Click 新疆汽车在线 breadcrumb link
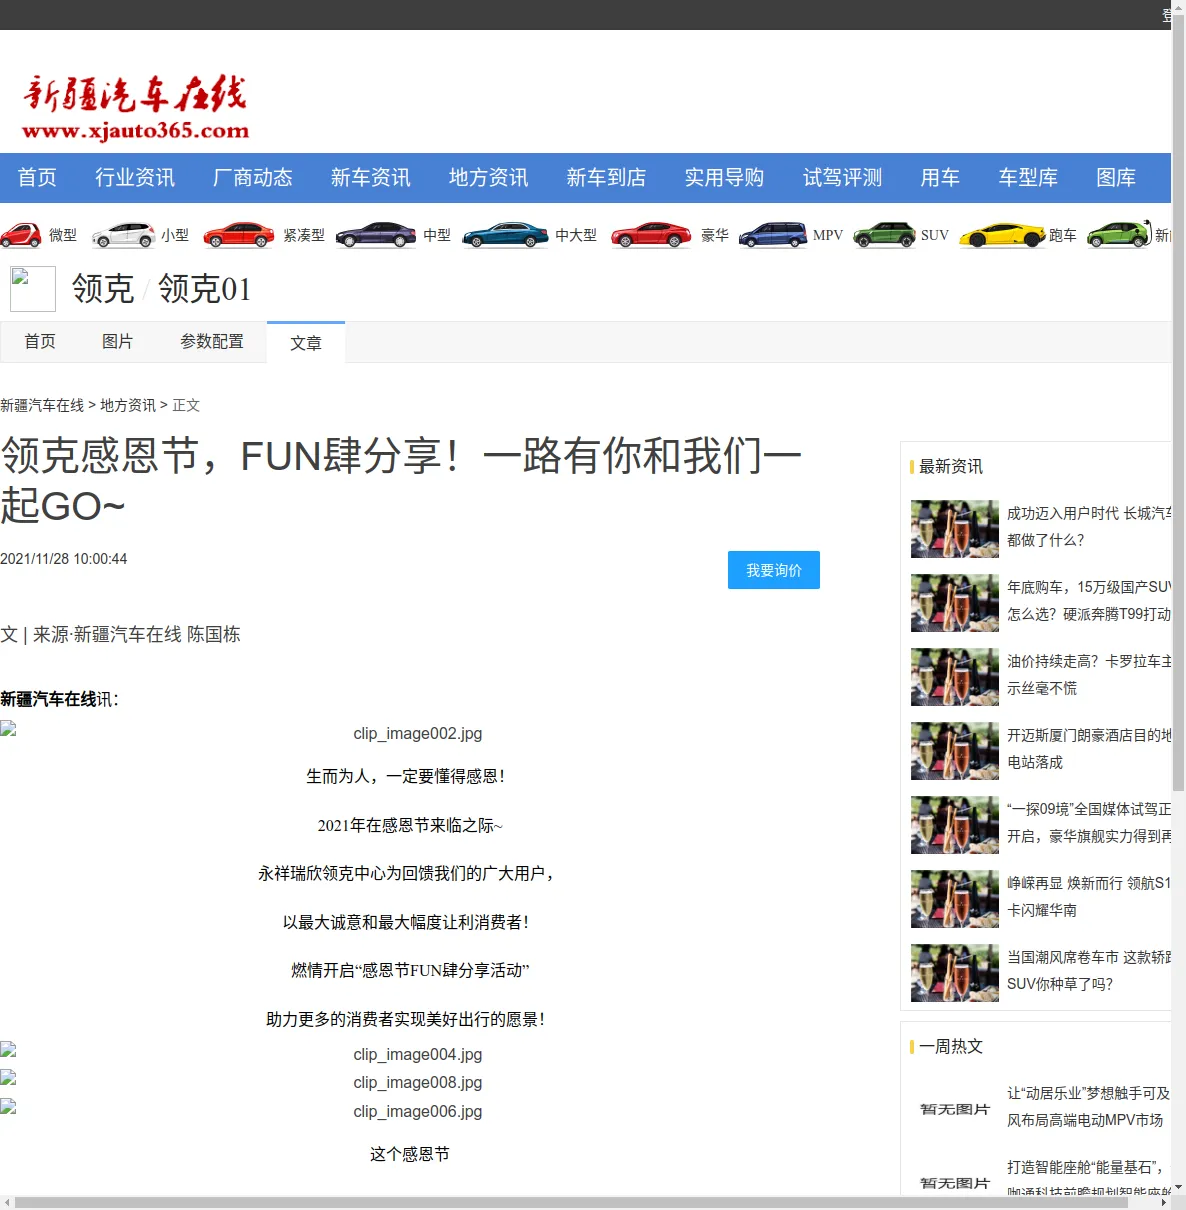1186x1210 pixels. [x=42, y=405]
